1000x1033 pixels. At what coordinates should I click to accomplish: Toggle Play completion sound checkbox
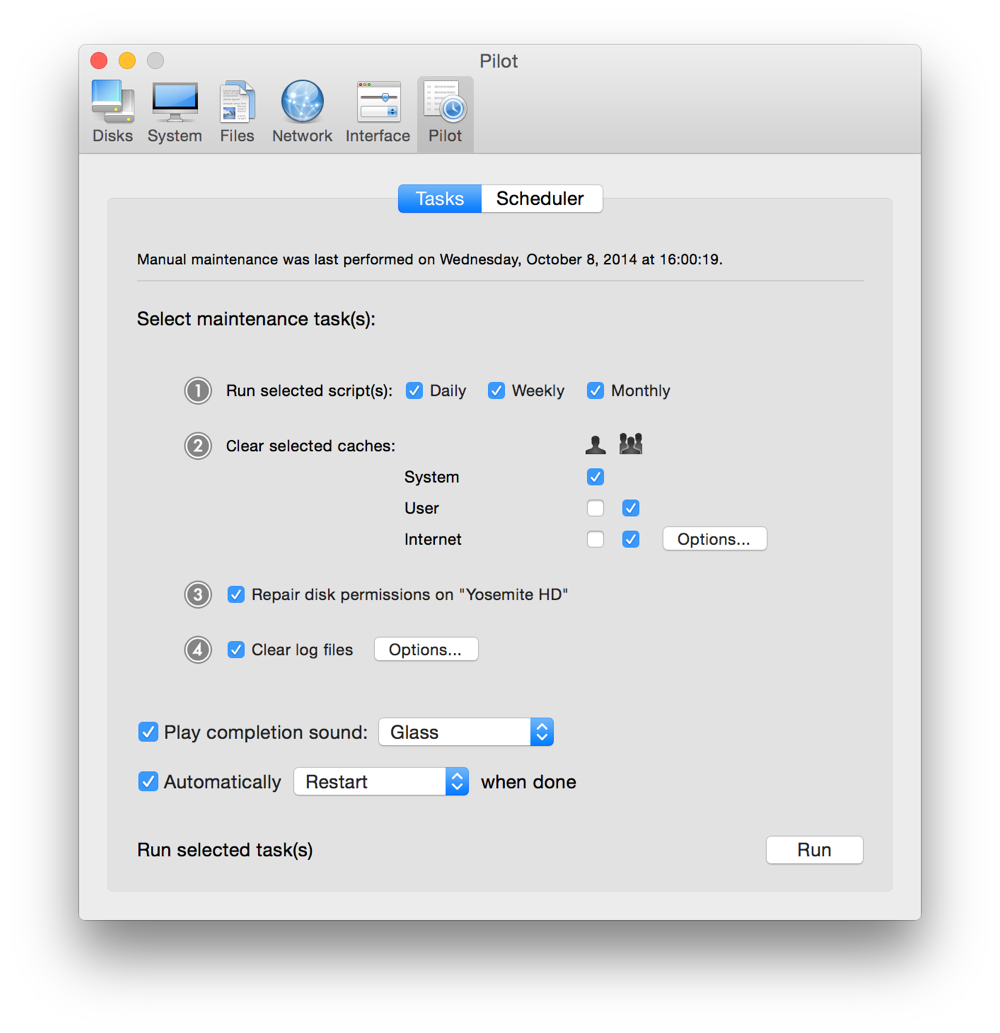pos(148,732)
